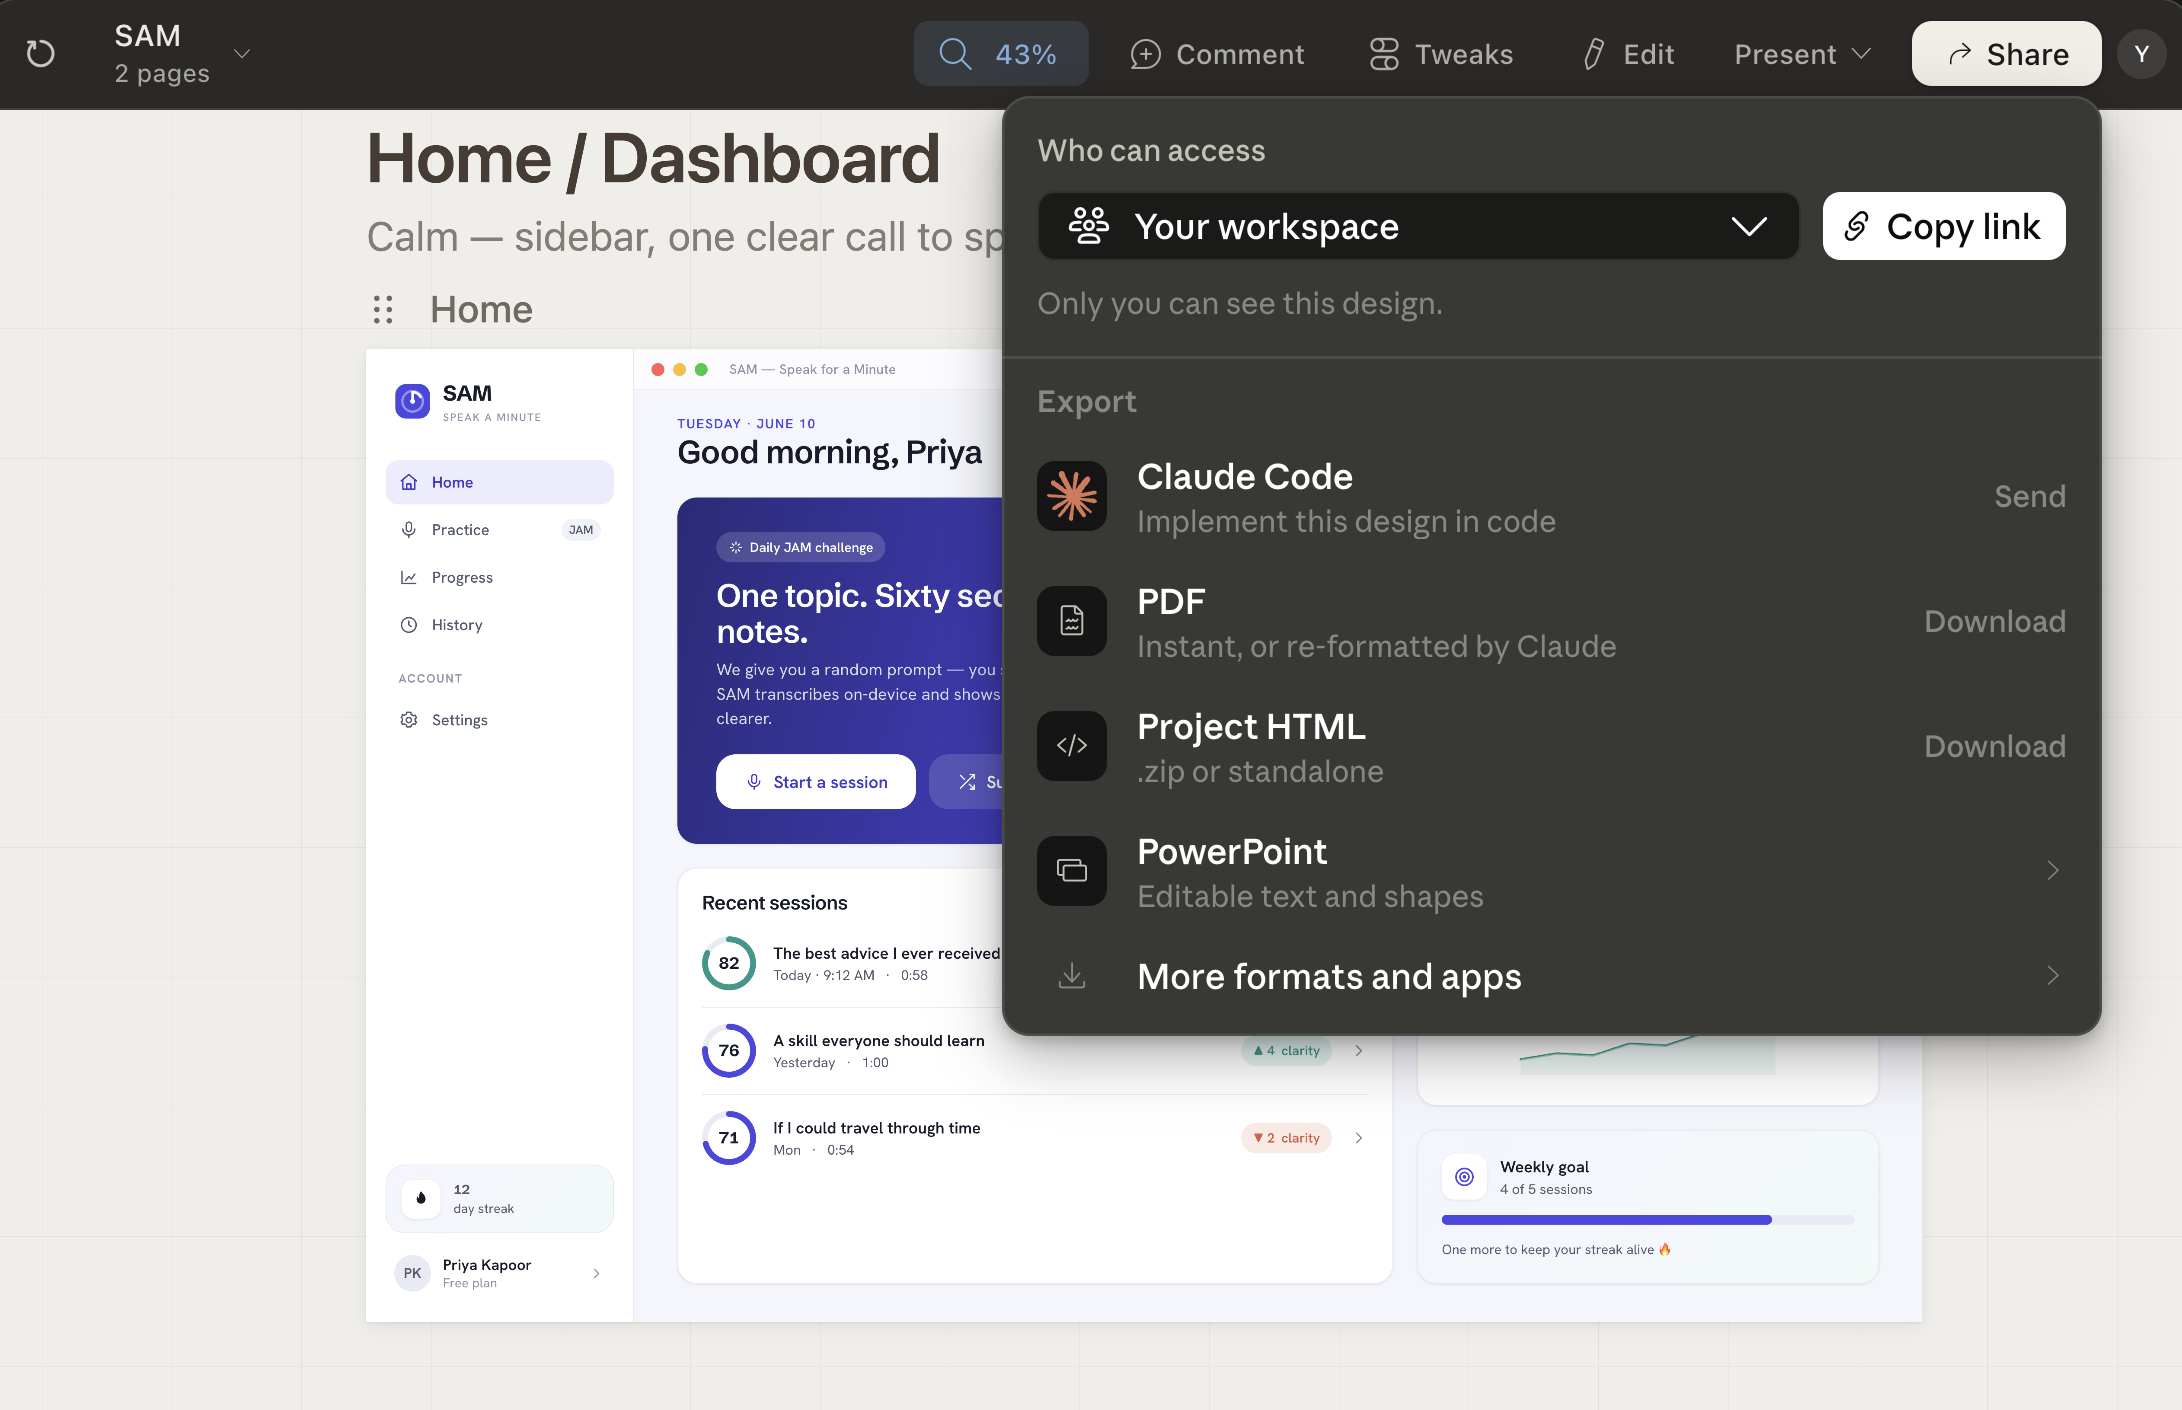
Task: Open the Your workspace access dropdown
Action: point(1418,226)
